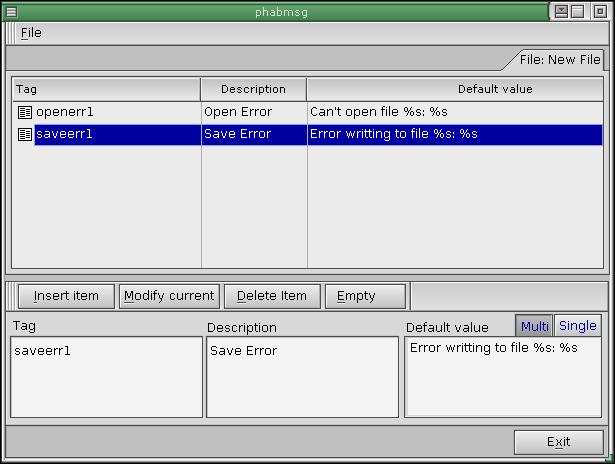This screenshot has height=464, width=615.
Task: Click the Description column header
Action: tap(253, 89)
